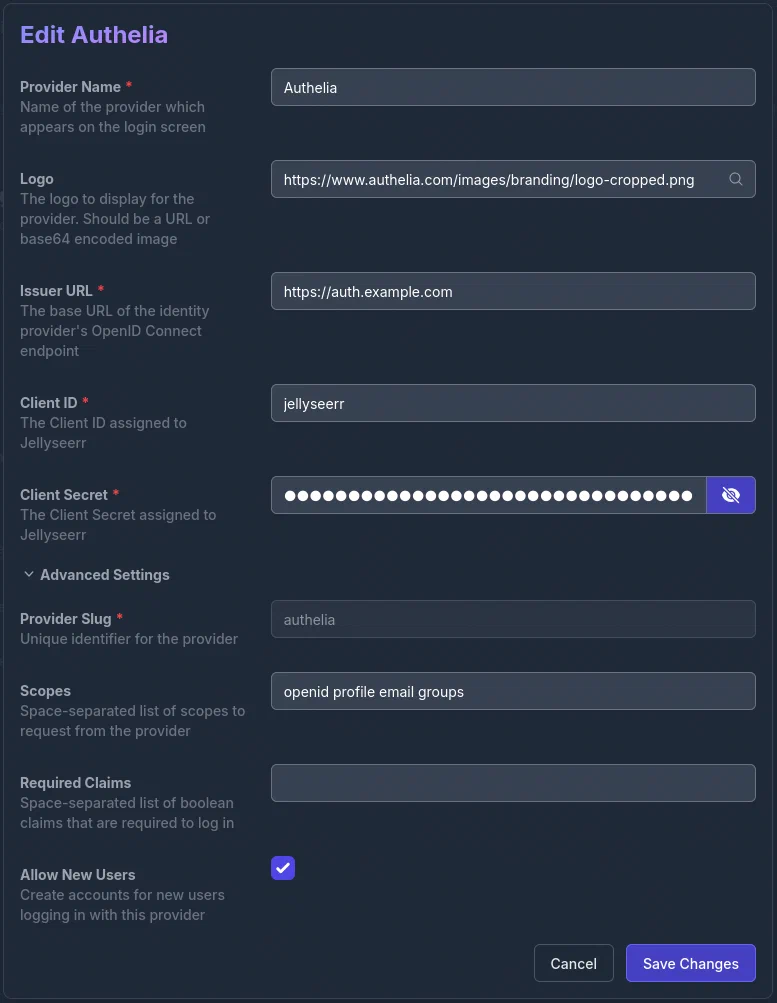Click the masked Client Secret field
Viewport: 777px width, 1003px height.
(x=489, y=494)
